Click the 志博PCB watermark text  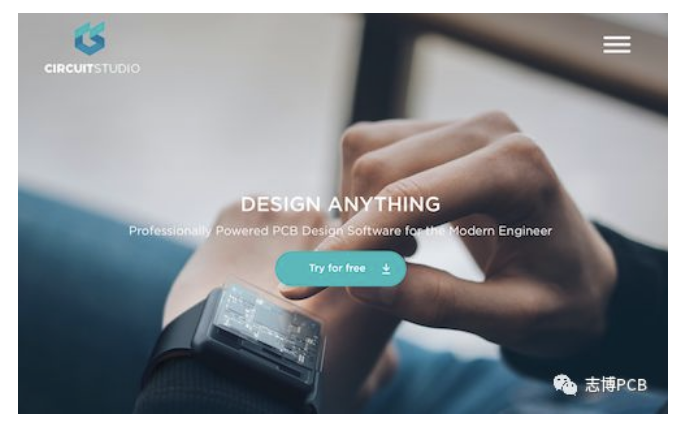click(616, 385)
